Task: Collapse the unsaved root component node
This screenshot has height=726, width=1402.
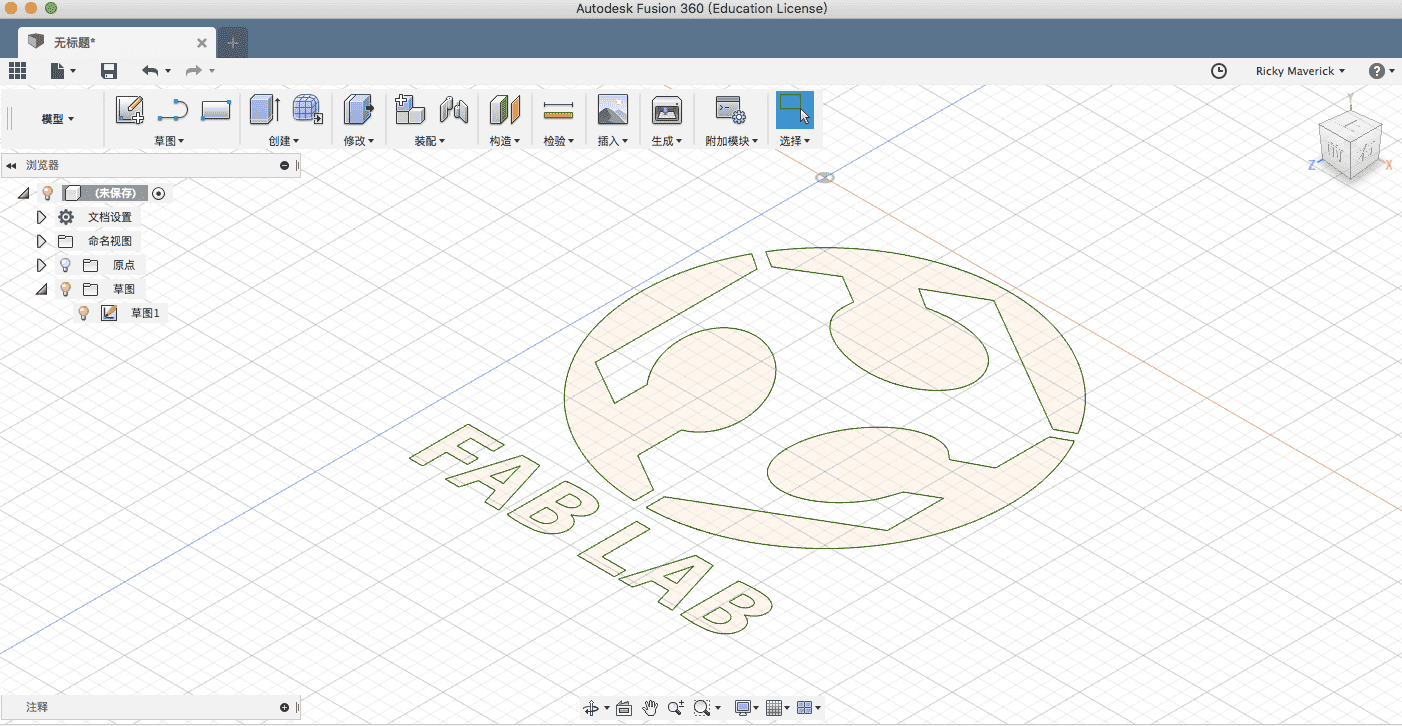Action: (23, 193)
